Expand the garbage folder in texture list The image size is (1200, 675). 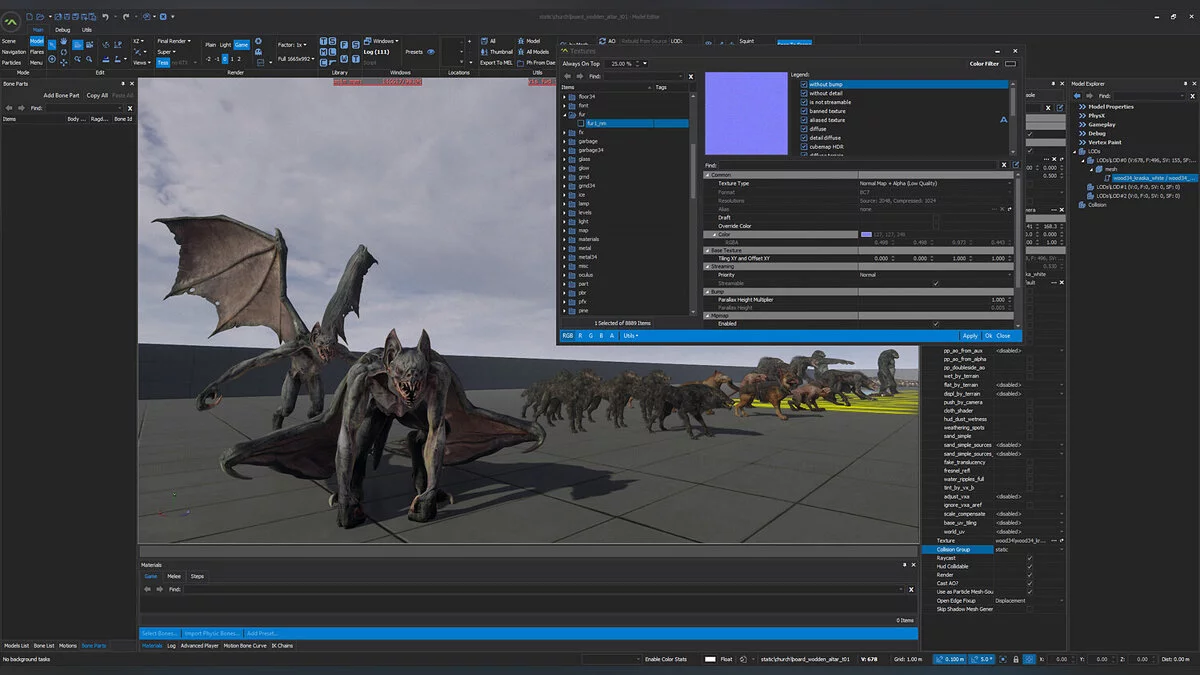tap(564, 141)
